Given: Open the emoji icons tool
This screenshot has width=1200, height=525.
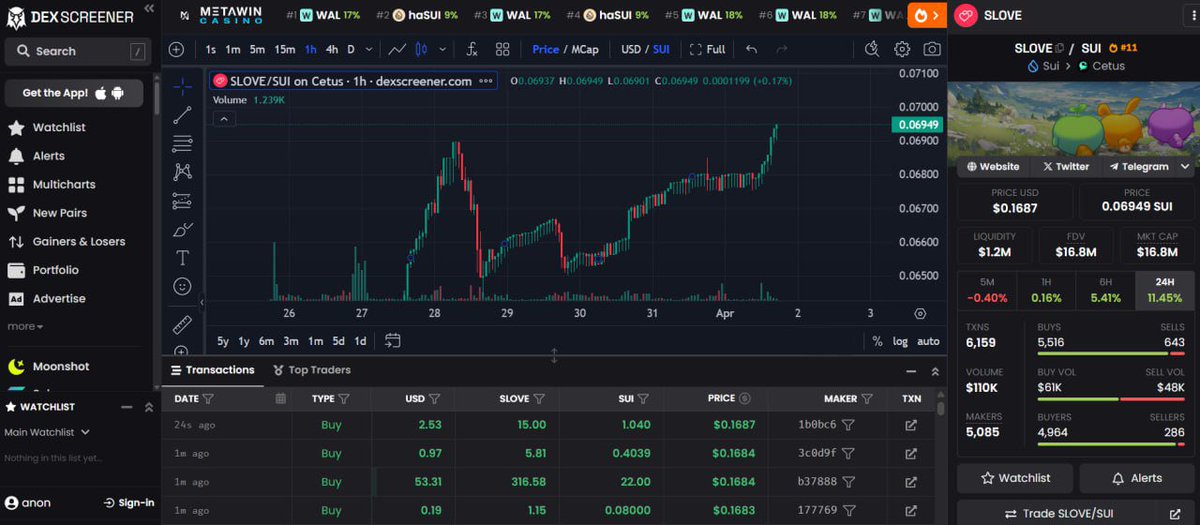Looking at the screenshot, I should pos(182,286).
